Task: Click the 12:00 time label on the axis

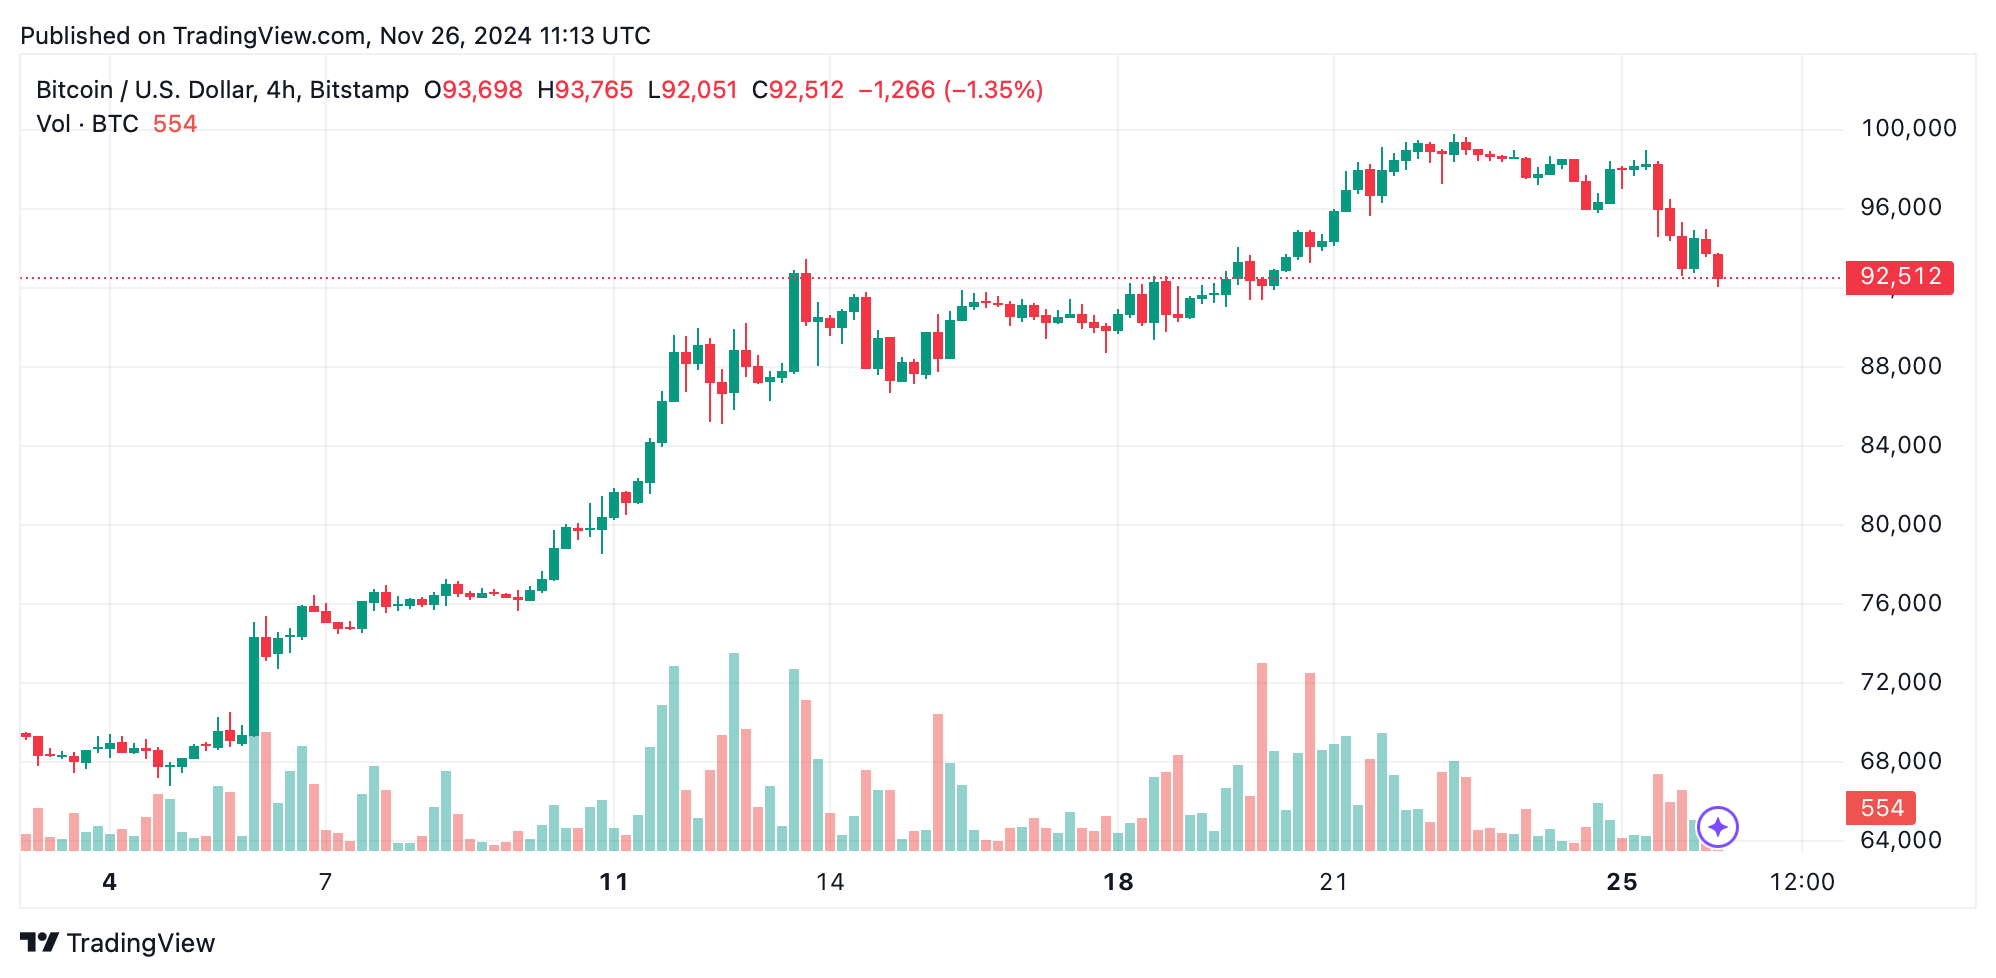Action: click(x=1802, y=882)
